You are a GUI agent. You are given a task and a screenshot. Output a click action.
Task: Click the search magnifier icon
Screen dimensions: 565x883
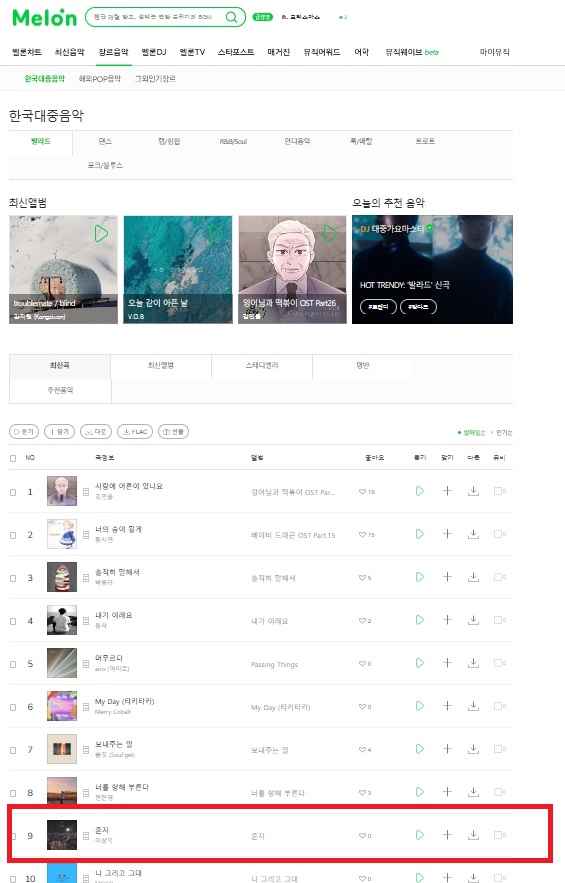231,17
